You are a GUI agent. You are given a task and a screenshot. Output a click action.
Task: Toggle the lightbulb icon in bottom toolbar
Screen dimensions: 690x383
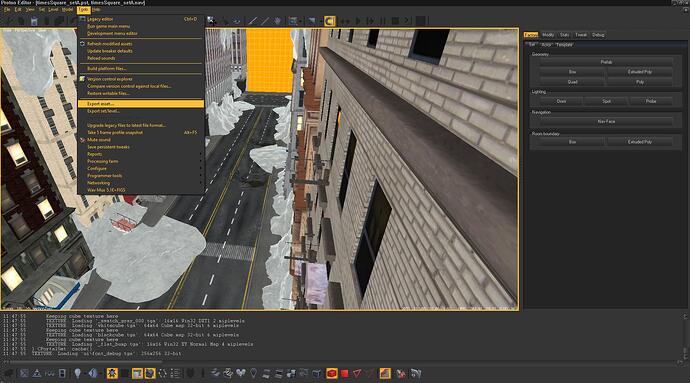(x=77, y=373)
